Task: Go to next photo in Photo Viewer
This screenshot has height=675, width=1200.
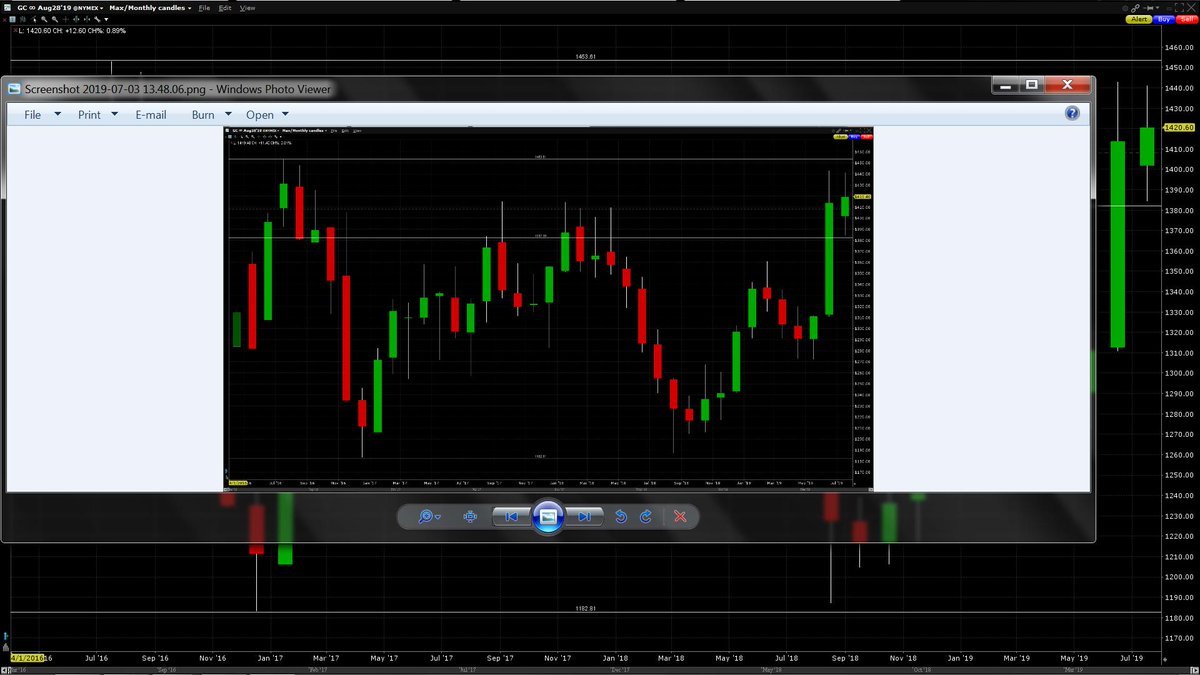Action: (x=585, y=516)
